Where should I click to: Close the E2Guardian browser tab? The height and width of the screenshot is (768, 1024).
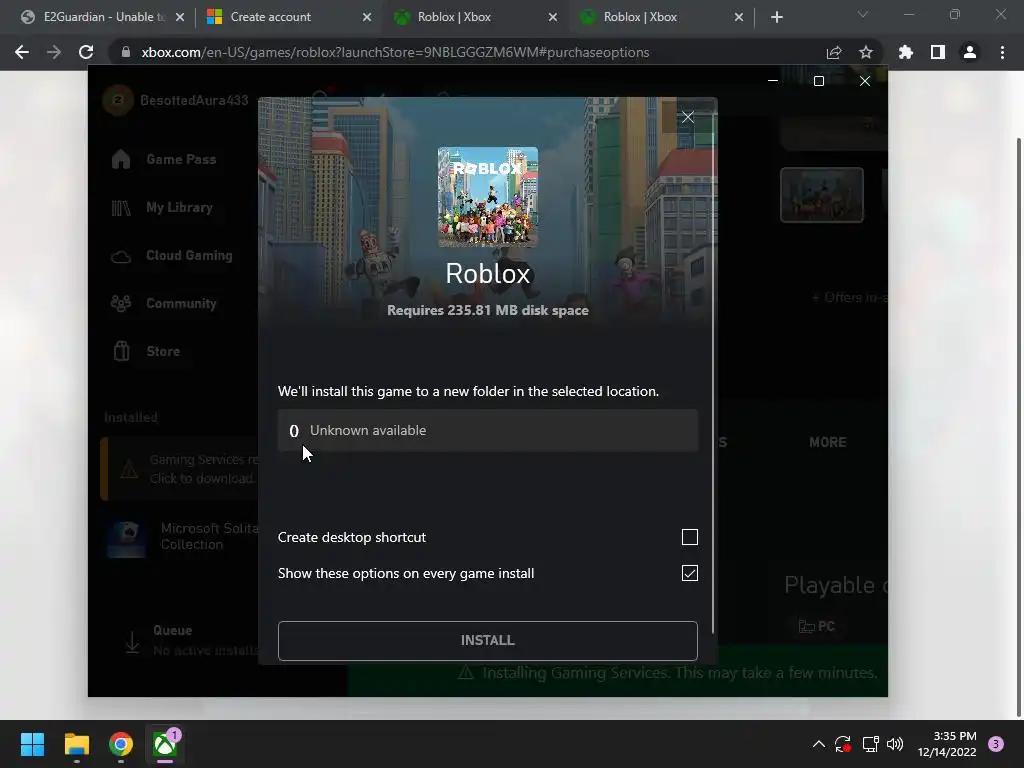(180, 17)
